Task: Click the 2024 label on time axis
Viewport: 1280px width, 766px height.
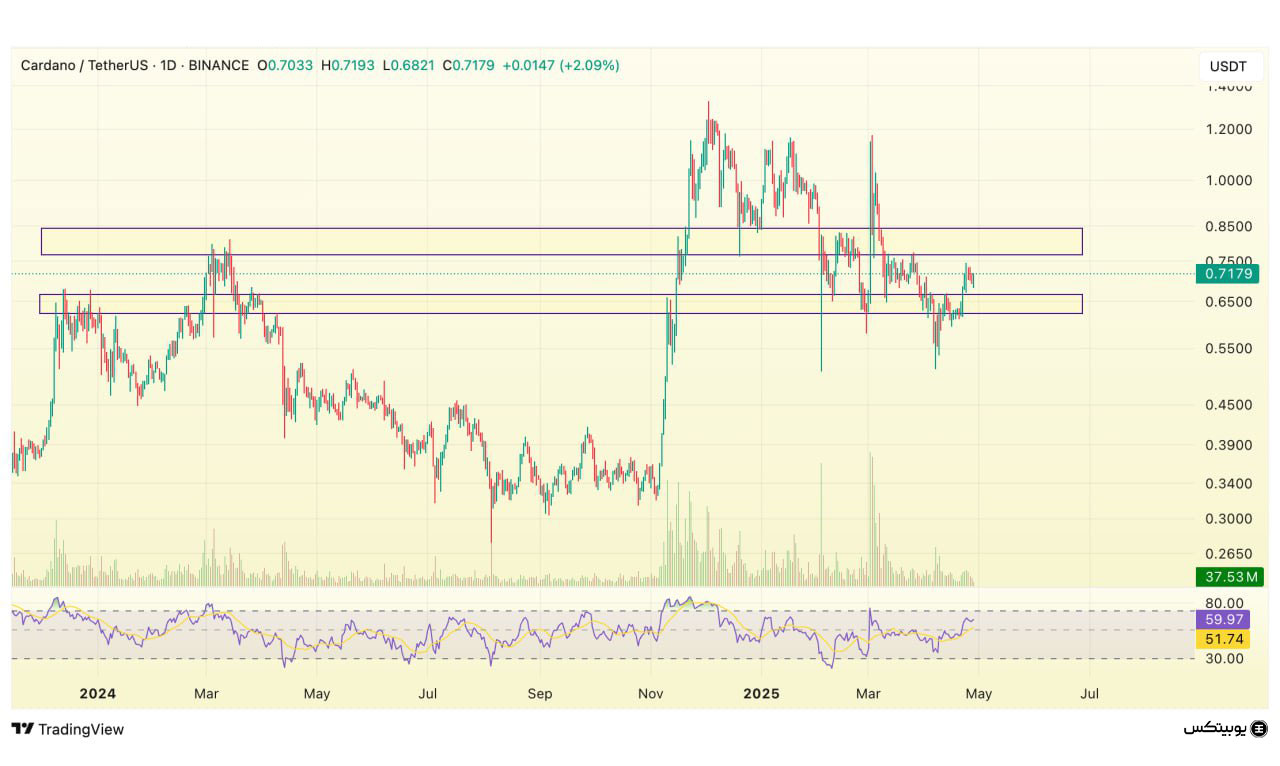Action: (x=97, y=693)
